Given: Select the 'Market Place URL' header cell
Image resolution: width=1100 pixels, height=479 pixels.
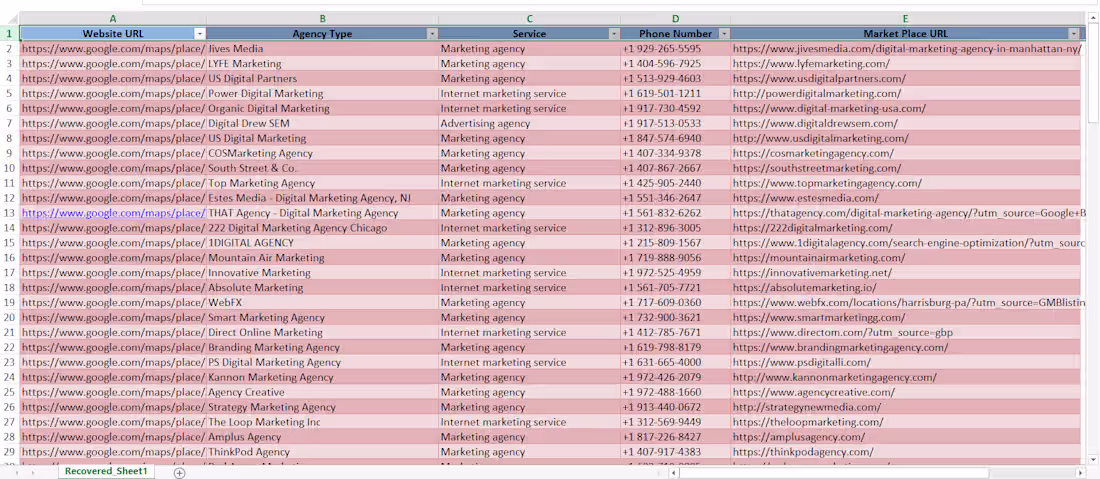Looking at the screenshot, I should 905,34.
